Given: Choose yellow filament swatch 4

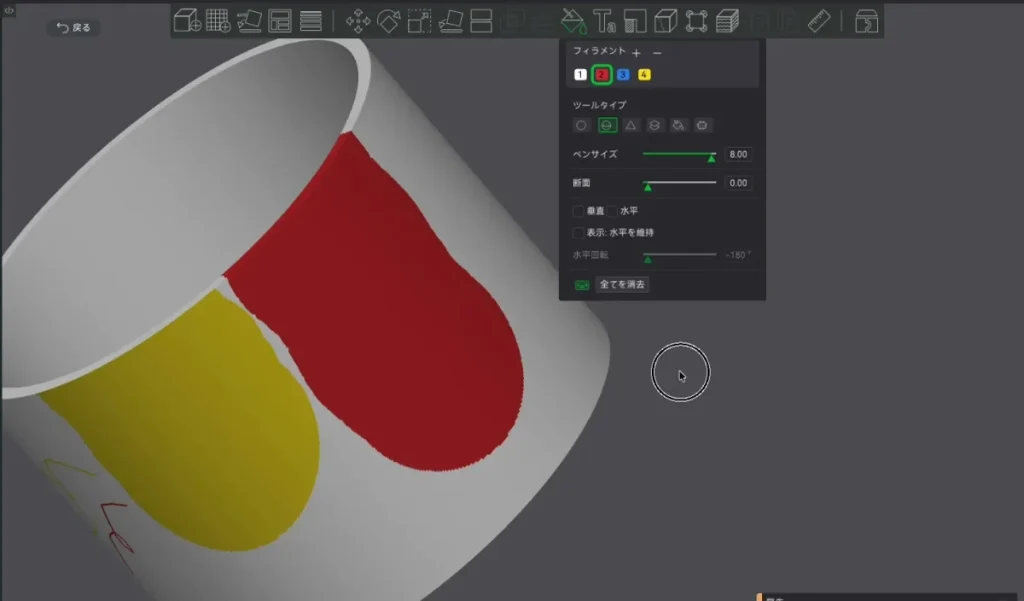Looking at the screenshot, I should coord(644,74).
